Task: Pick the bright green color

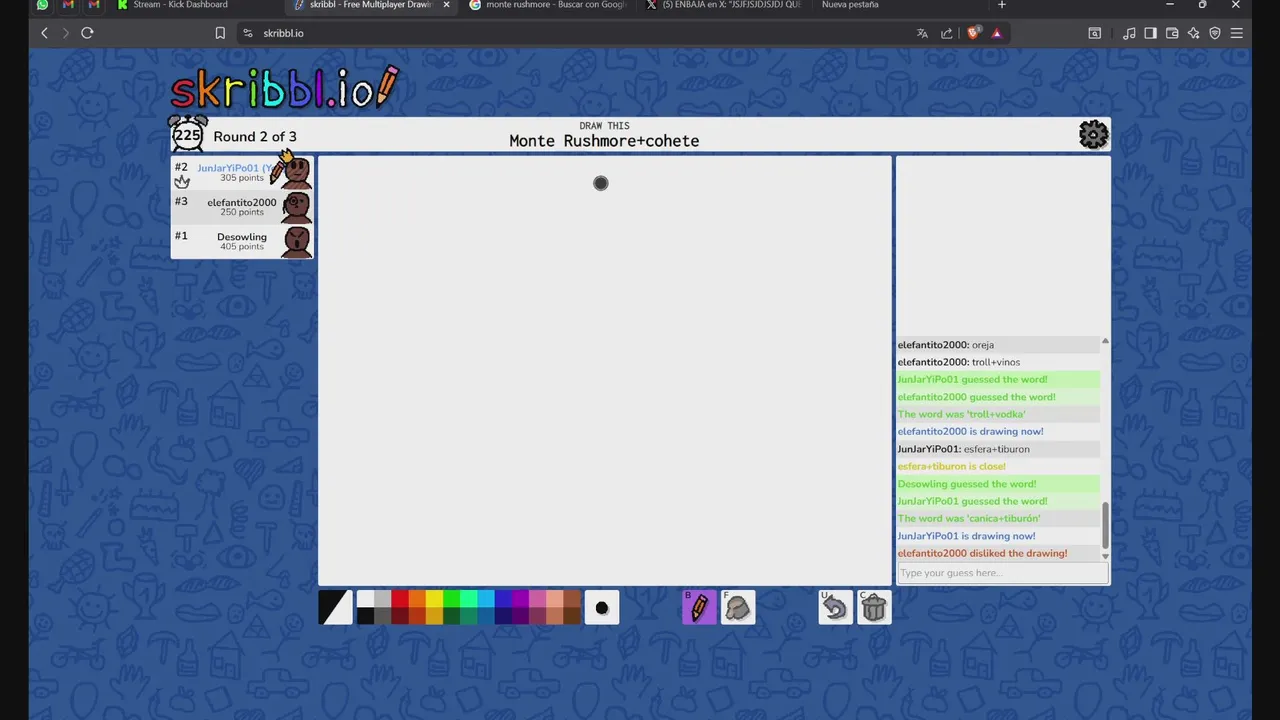Action: tap(451, 599)
